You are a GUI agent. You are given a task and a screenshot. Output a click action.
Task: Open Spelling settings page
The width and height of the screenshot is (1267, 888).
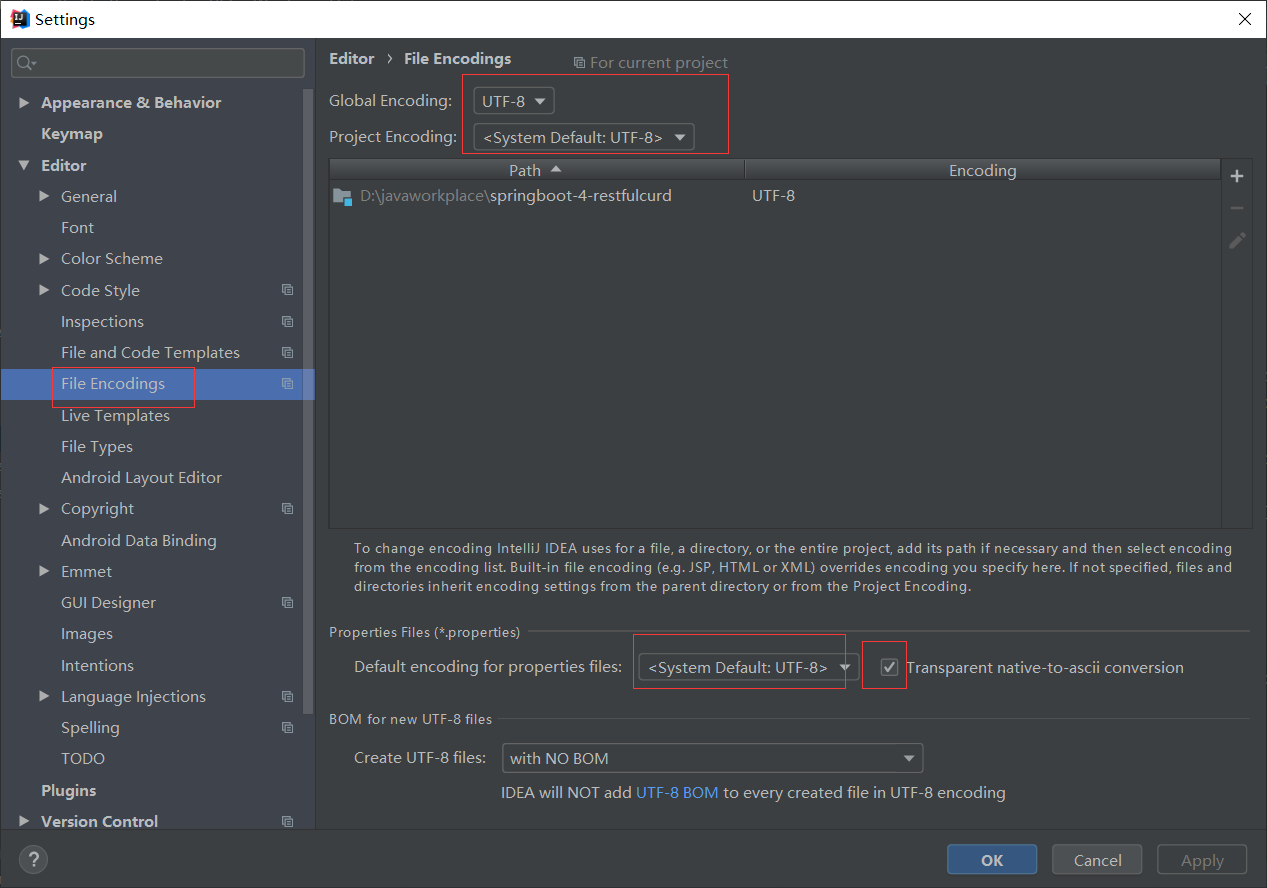coord(90,727)
